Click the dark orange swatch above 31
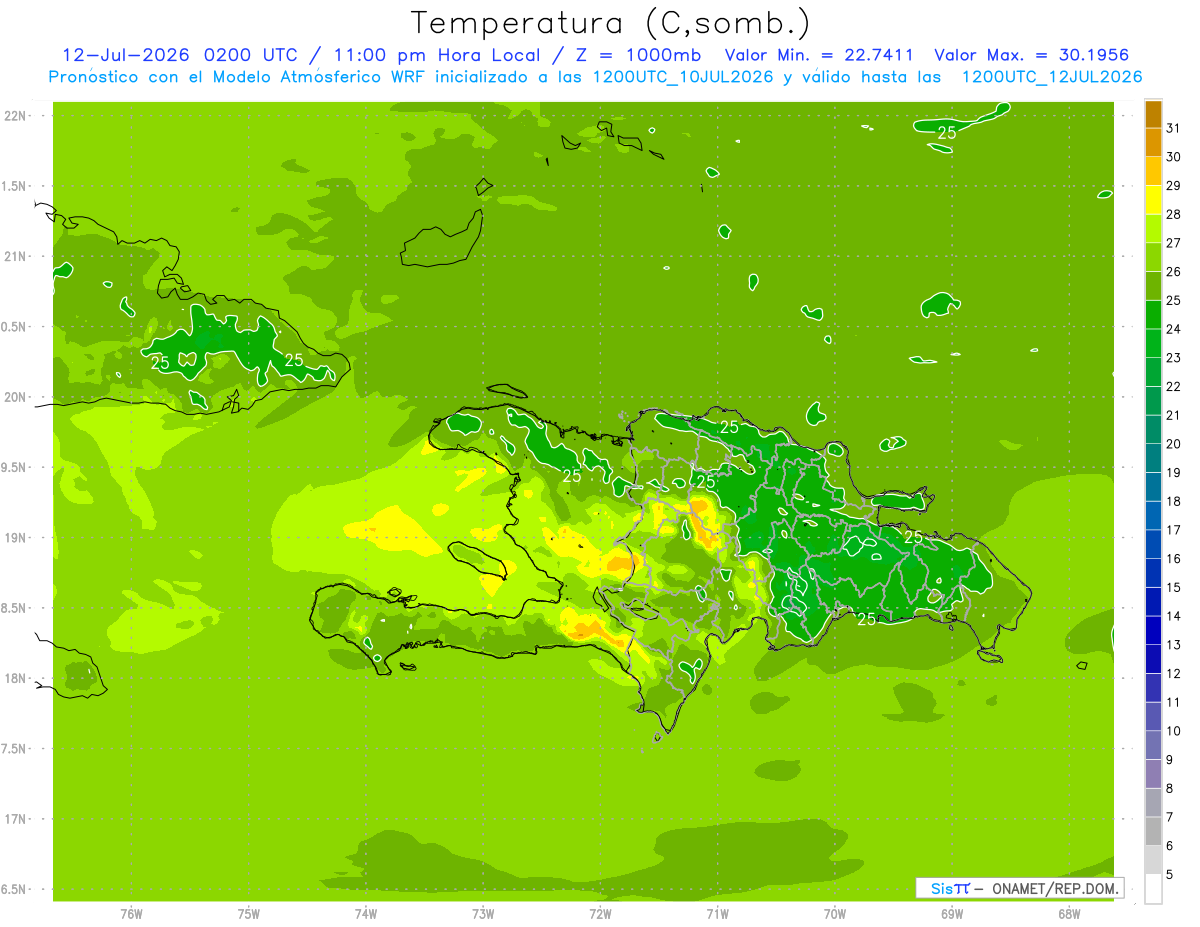Image resolution: width=1200 pixels, height=927 pixels. (1153, 113)
